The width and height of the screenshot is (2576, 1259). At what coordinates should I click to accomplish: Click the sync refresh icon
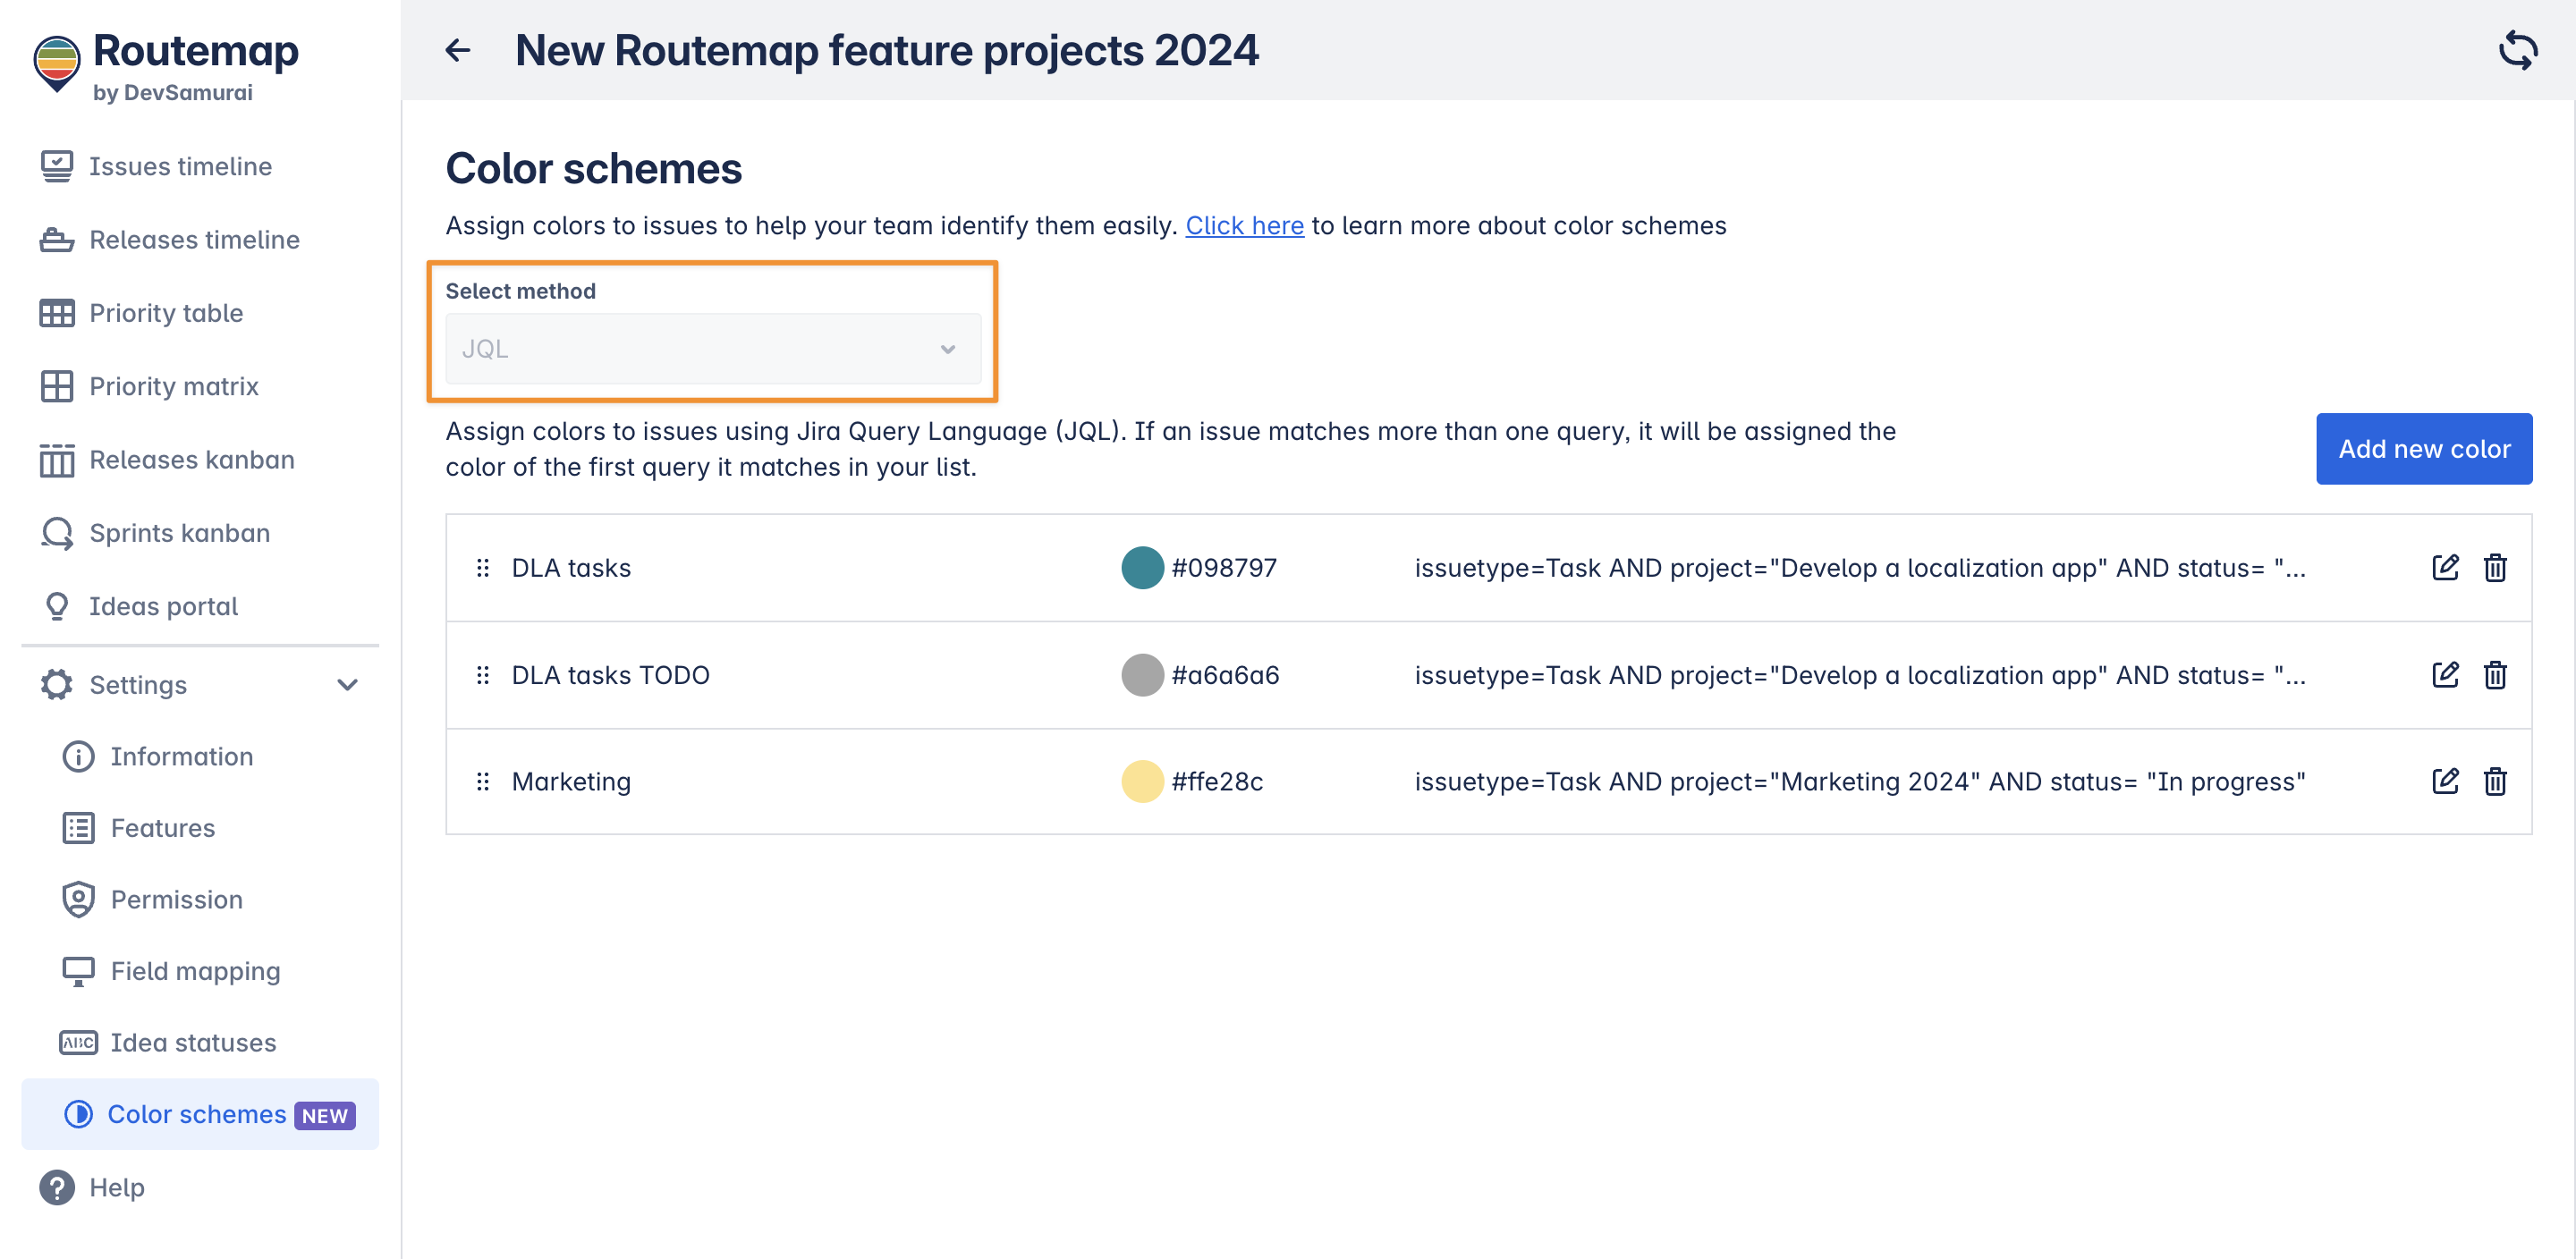click(x=2517, y=50)
